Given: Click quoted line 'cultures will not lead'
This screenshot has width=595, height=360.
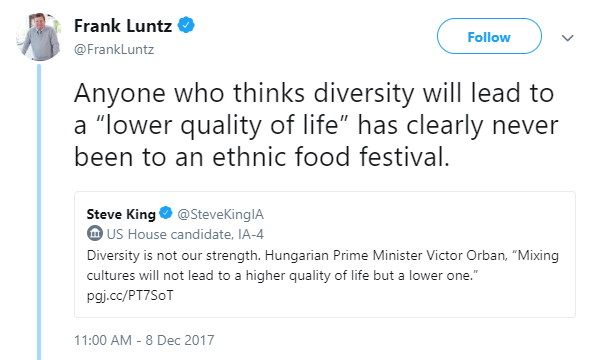Looking at the screenshot, I should click(x=282, y=276).
